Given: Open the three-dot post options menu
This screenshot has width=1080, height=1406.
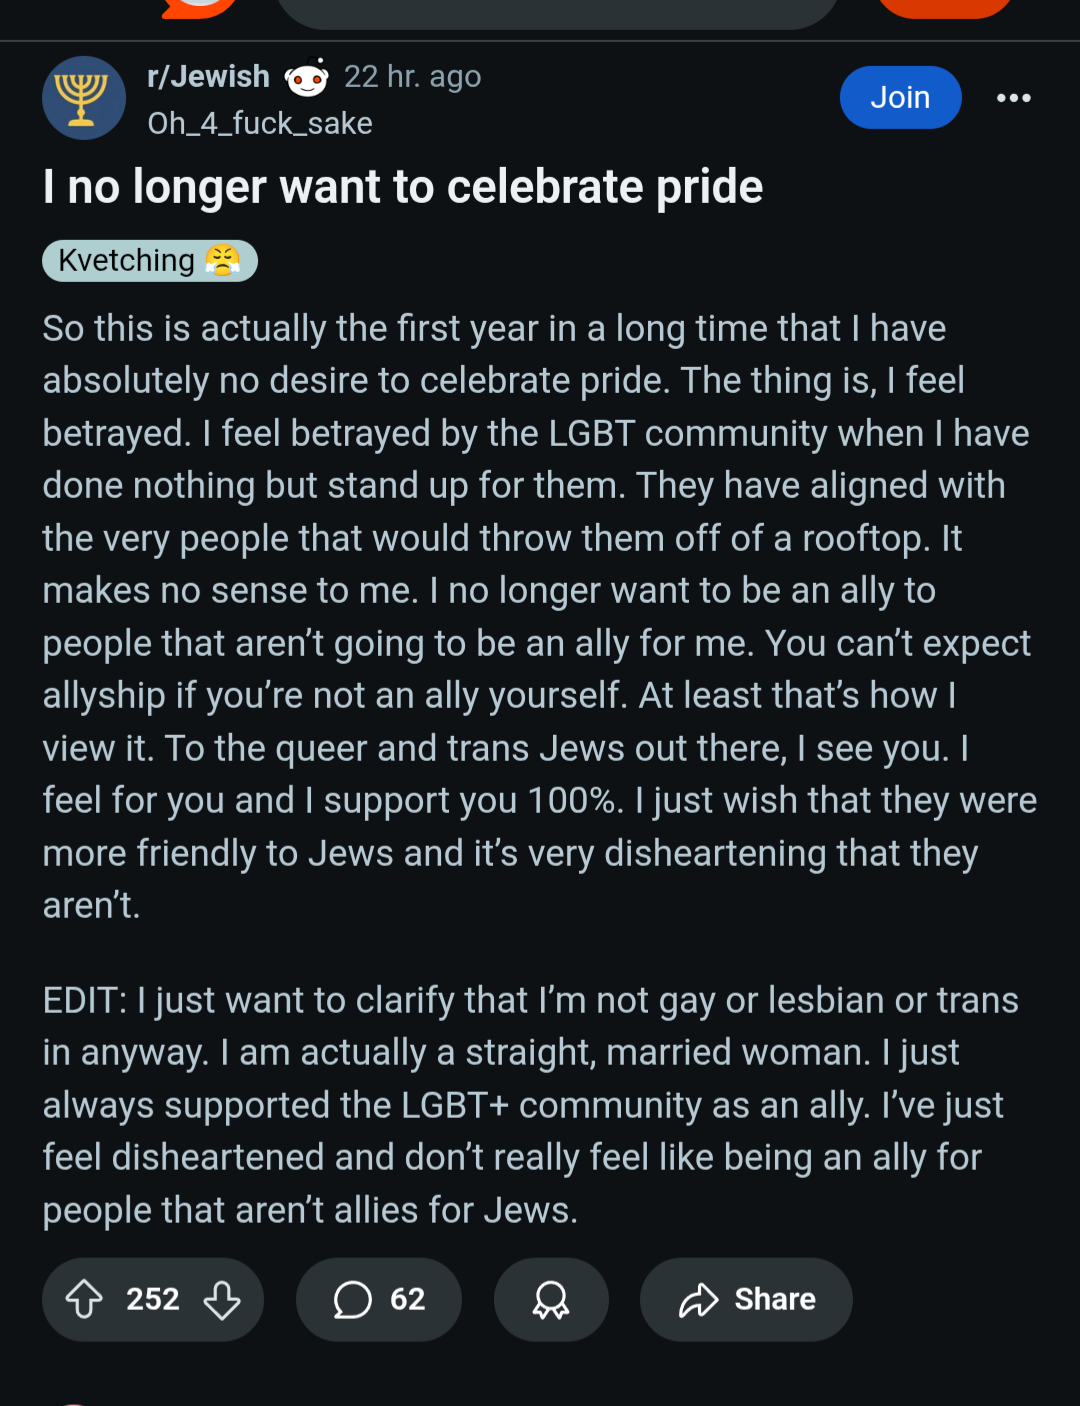Looking at the screenshot, I should point(1013,97).
